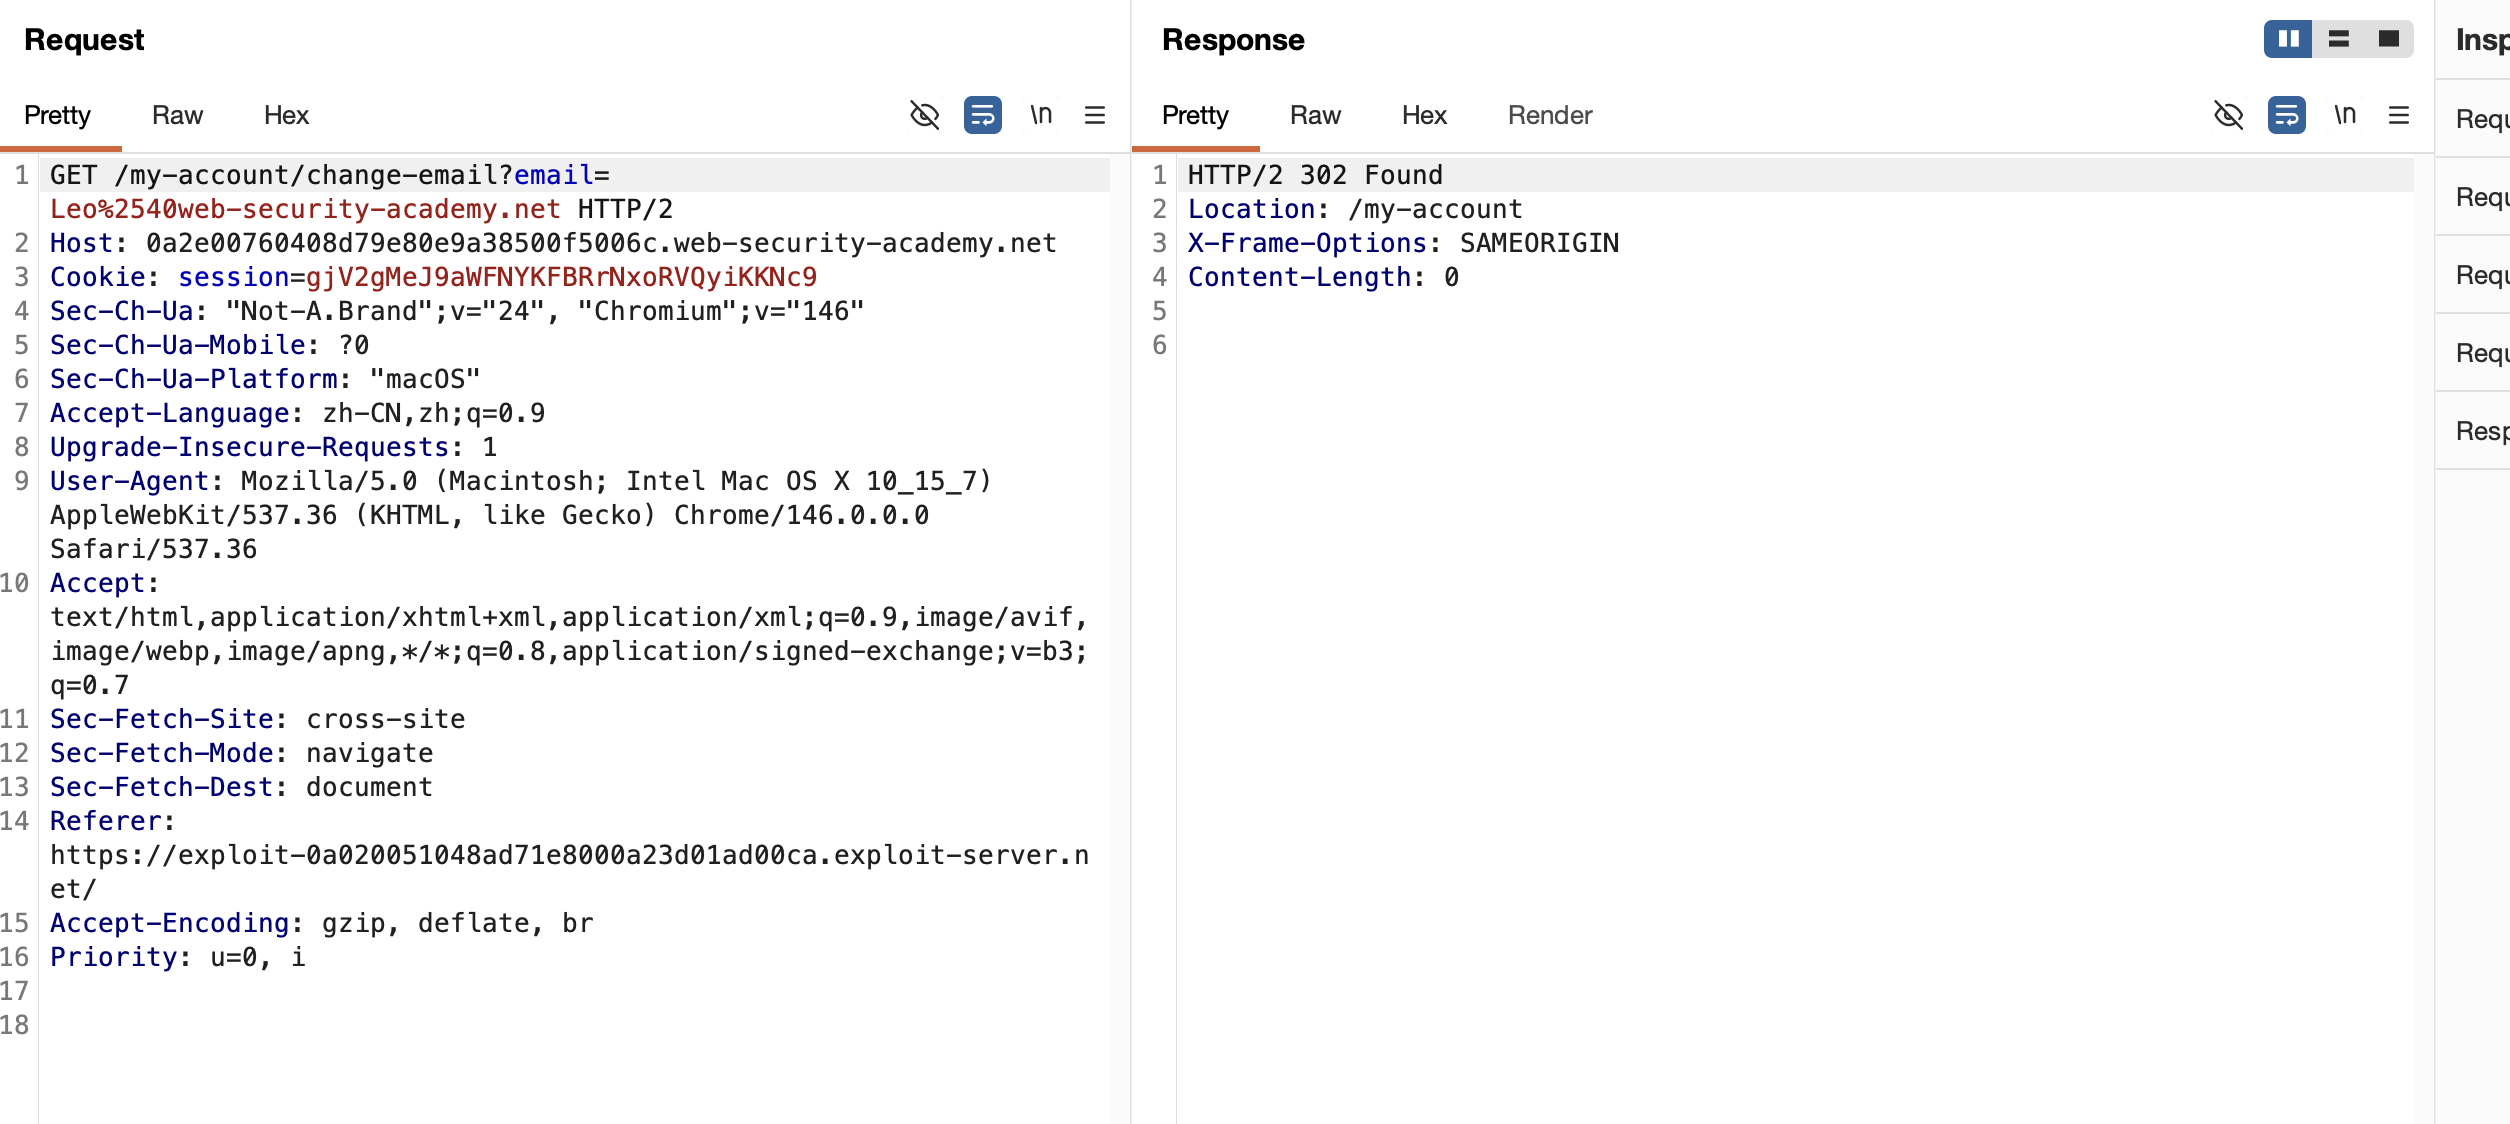The height and width of the screenshot is (1124, 2510).
Task: Select side-by-side split layout icon
Action: point(2288,39)
